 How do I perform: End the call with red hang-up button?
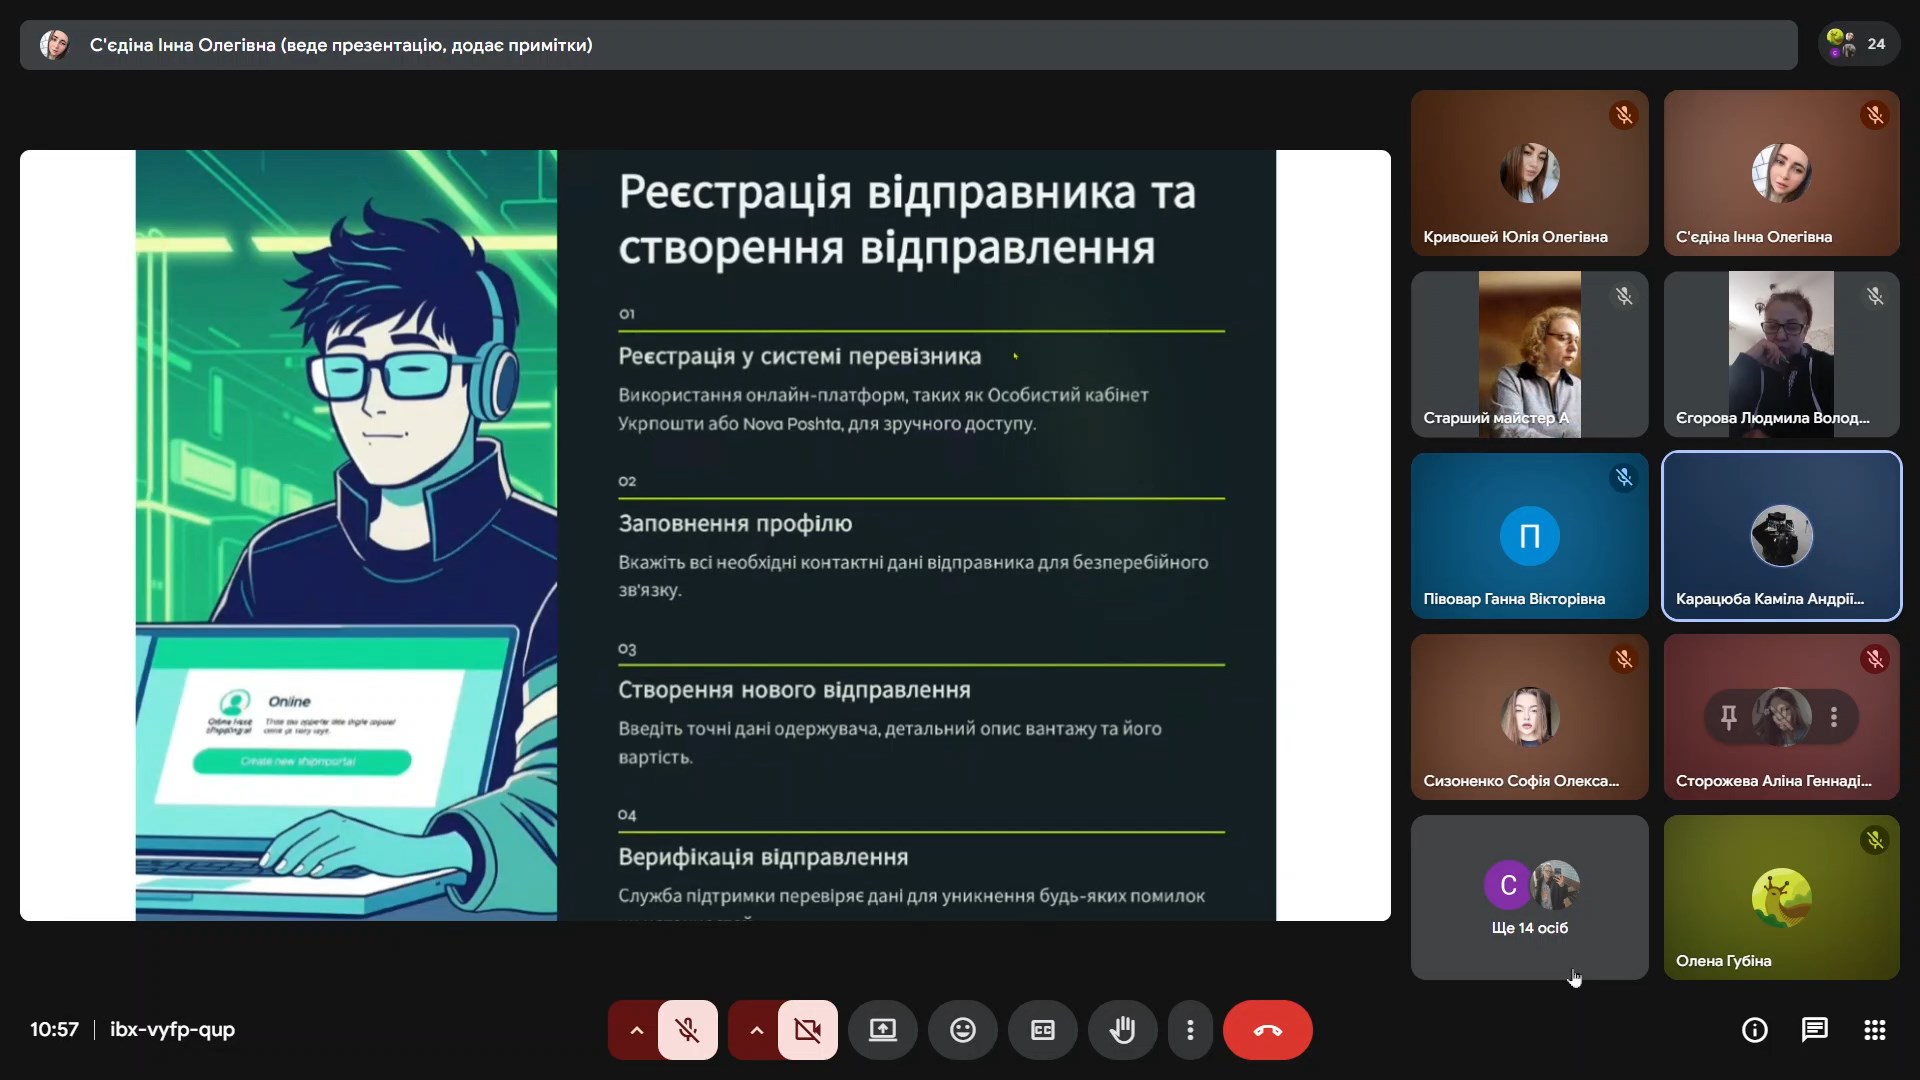tap(1267, 1030)
